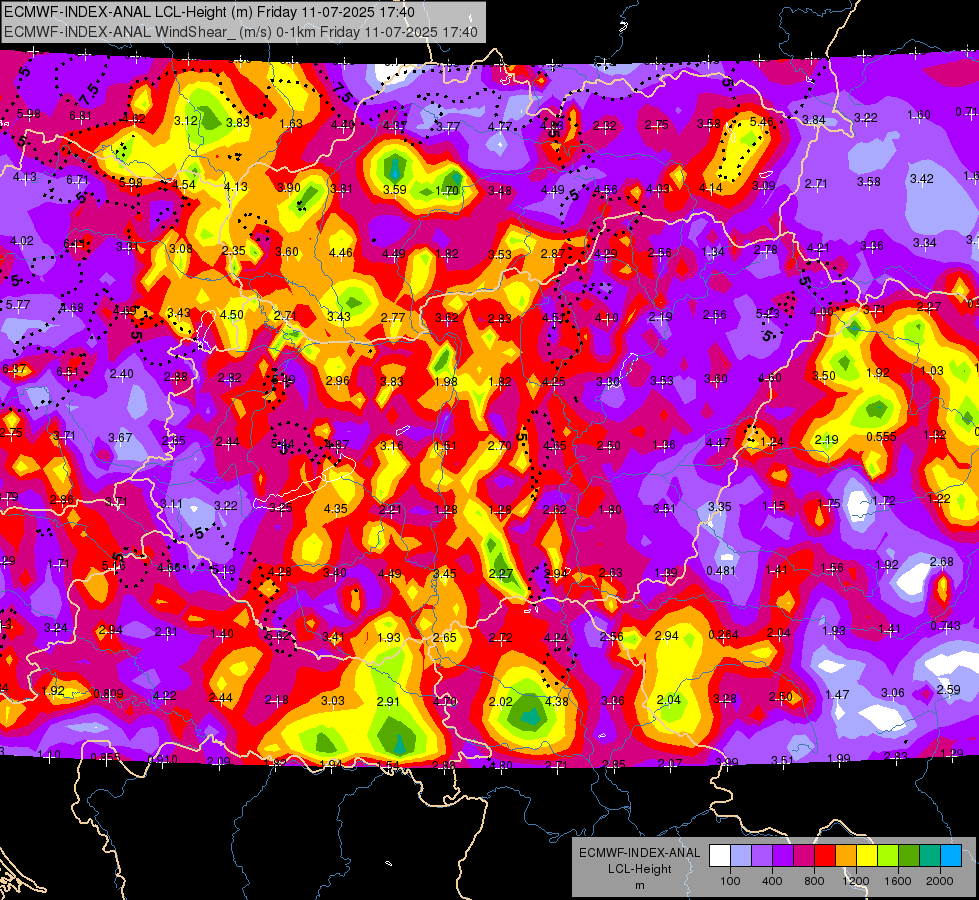Click the wind shear value 3.59
Viewport: 979px width, 900px height.
point(395,190)
